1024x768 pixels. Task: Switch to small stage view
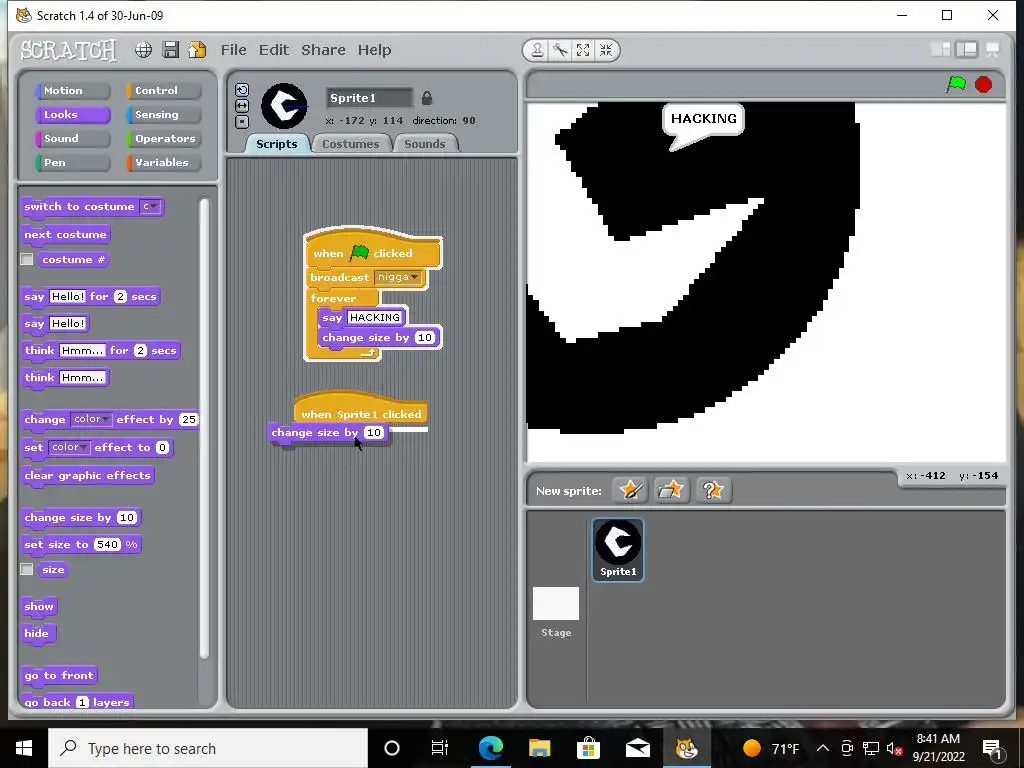(940, 50)
